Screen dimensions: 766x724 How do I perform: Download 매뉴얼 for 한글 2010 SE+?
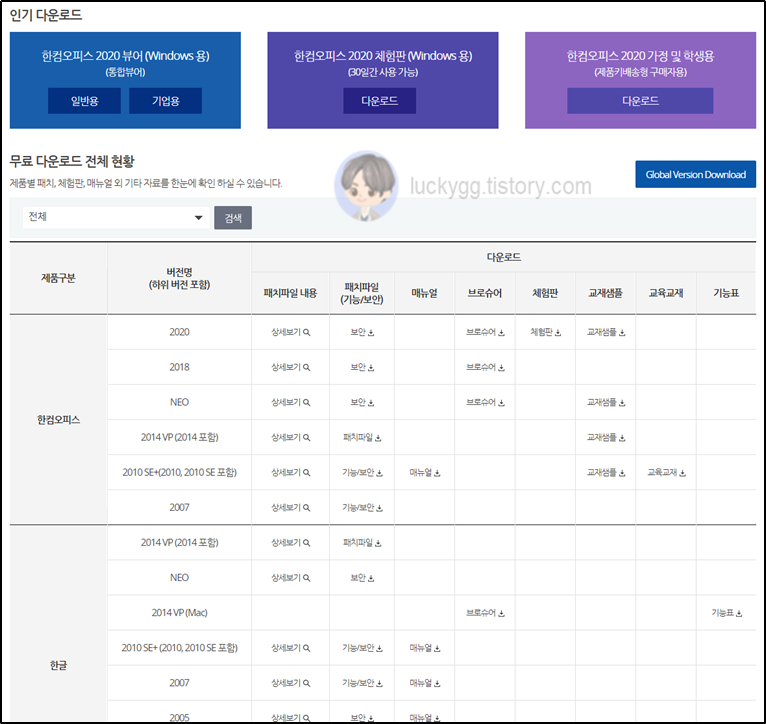[425, 648]
